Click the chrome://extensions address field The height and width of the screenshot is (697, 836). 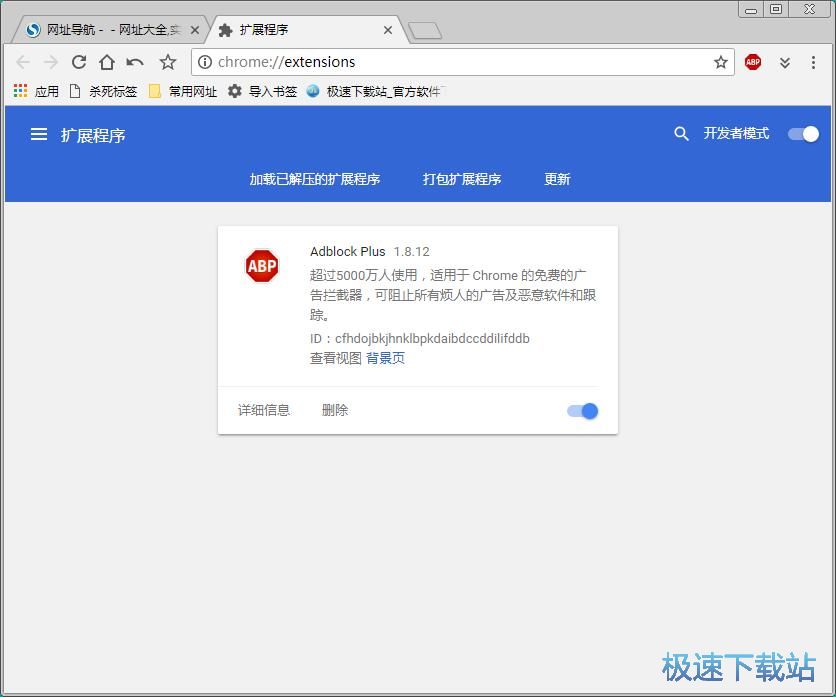click(x=463, y=62)
